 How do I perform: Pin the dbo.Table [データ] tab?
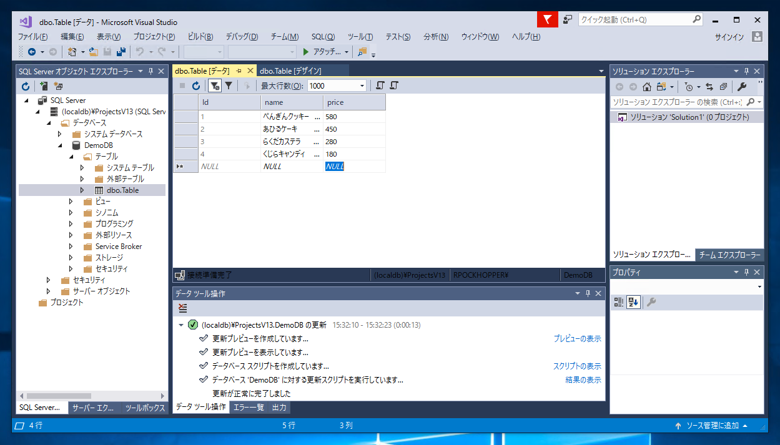coord(239,71)
